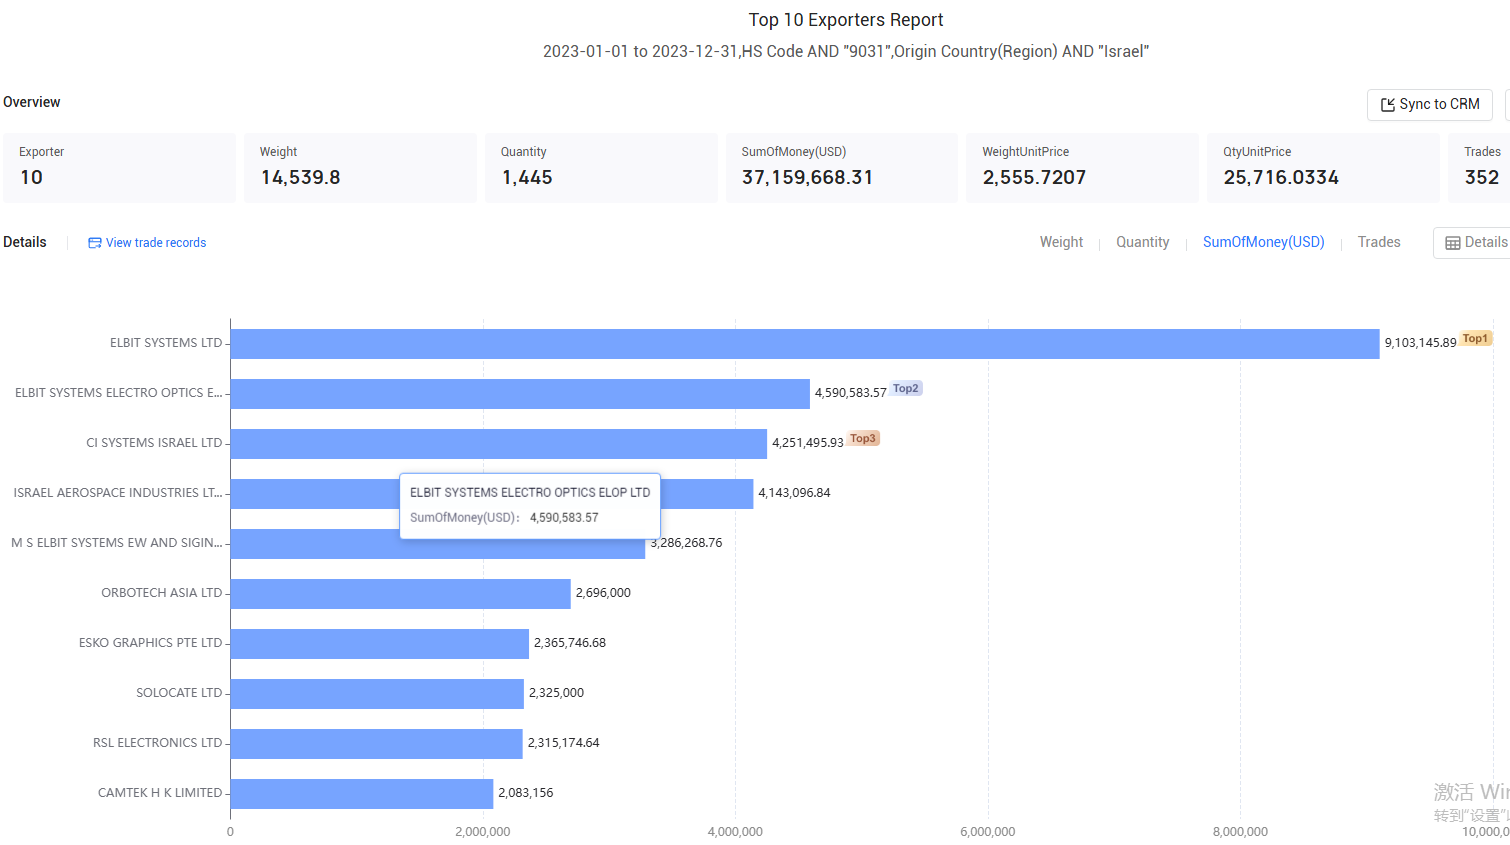
Task: Click the SOLOCATE LTD bar
Action: [x=377, y=693]
